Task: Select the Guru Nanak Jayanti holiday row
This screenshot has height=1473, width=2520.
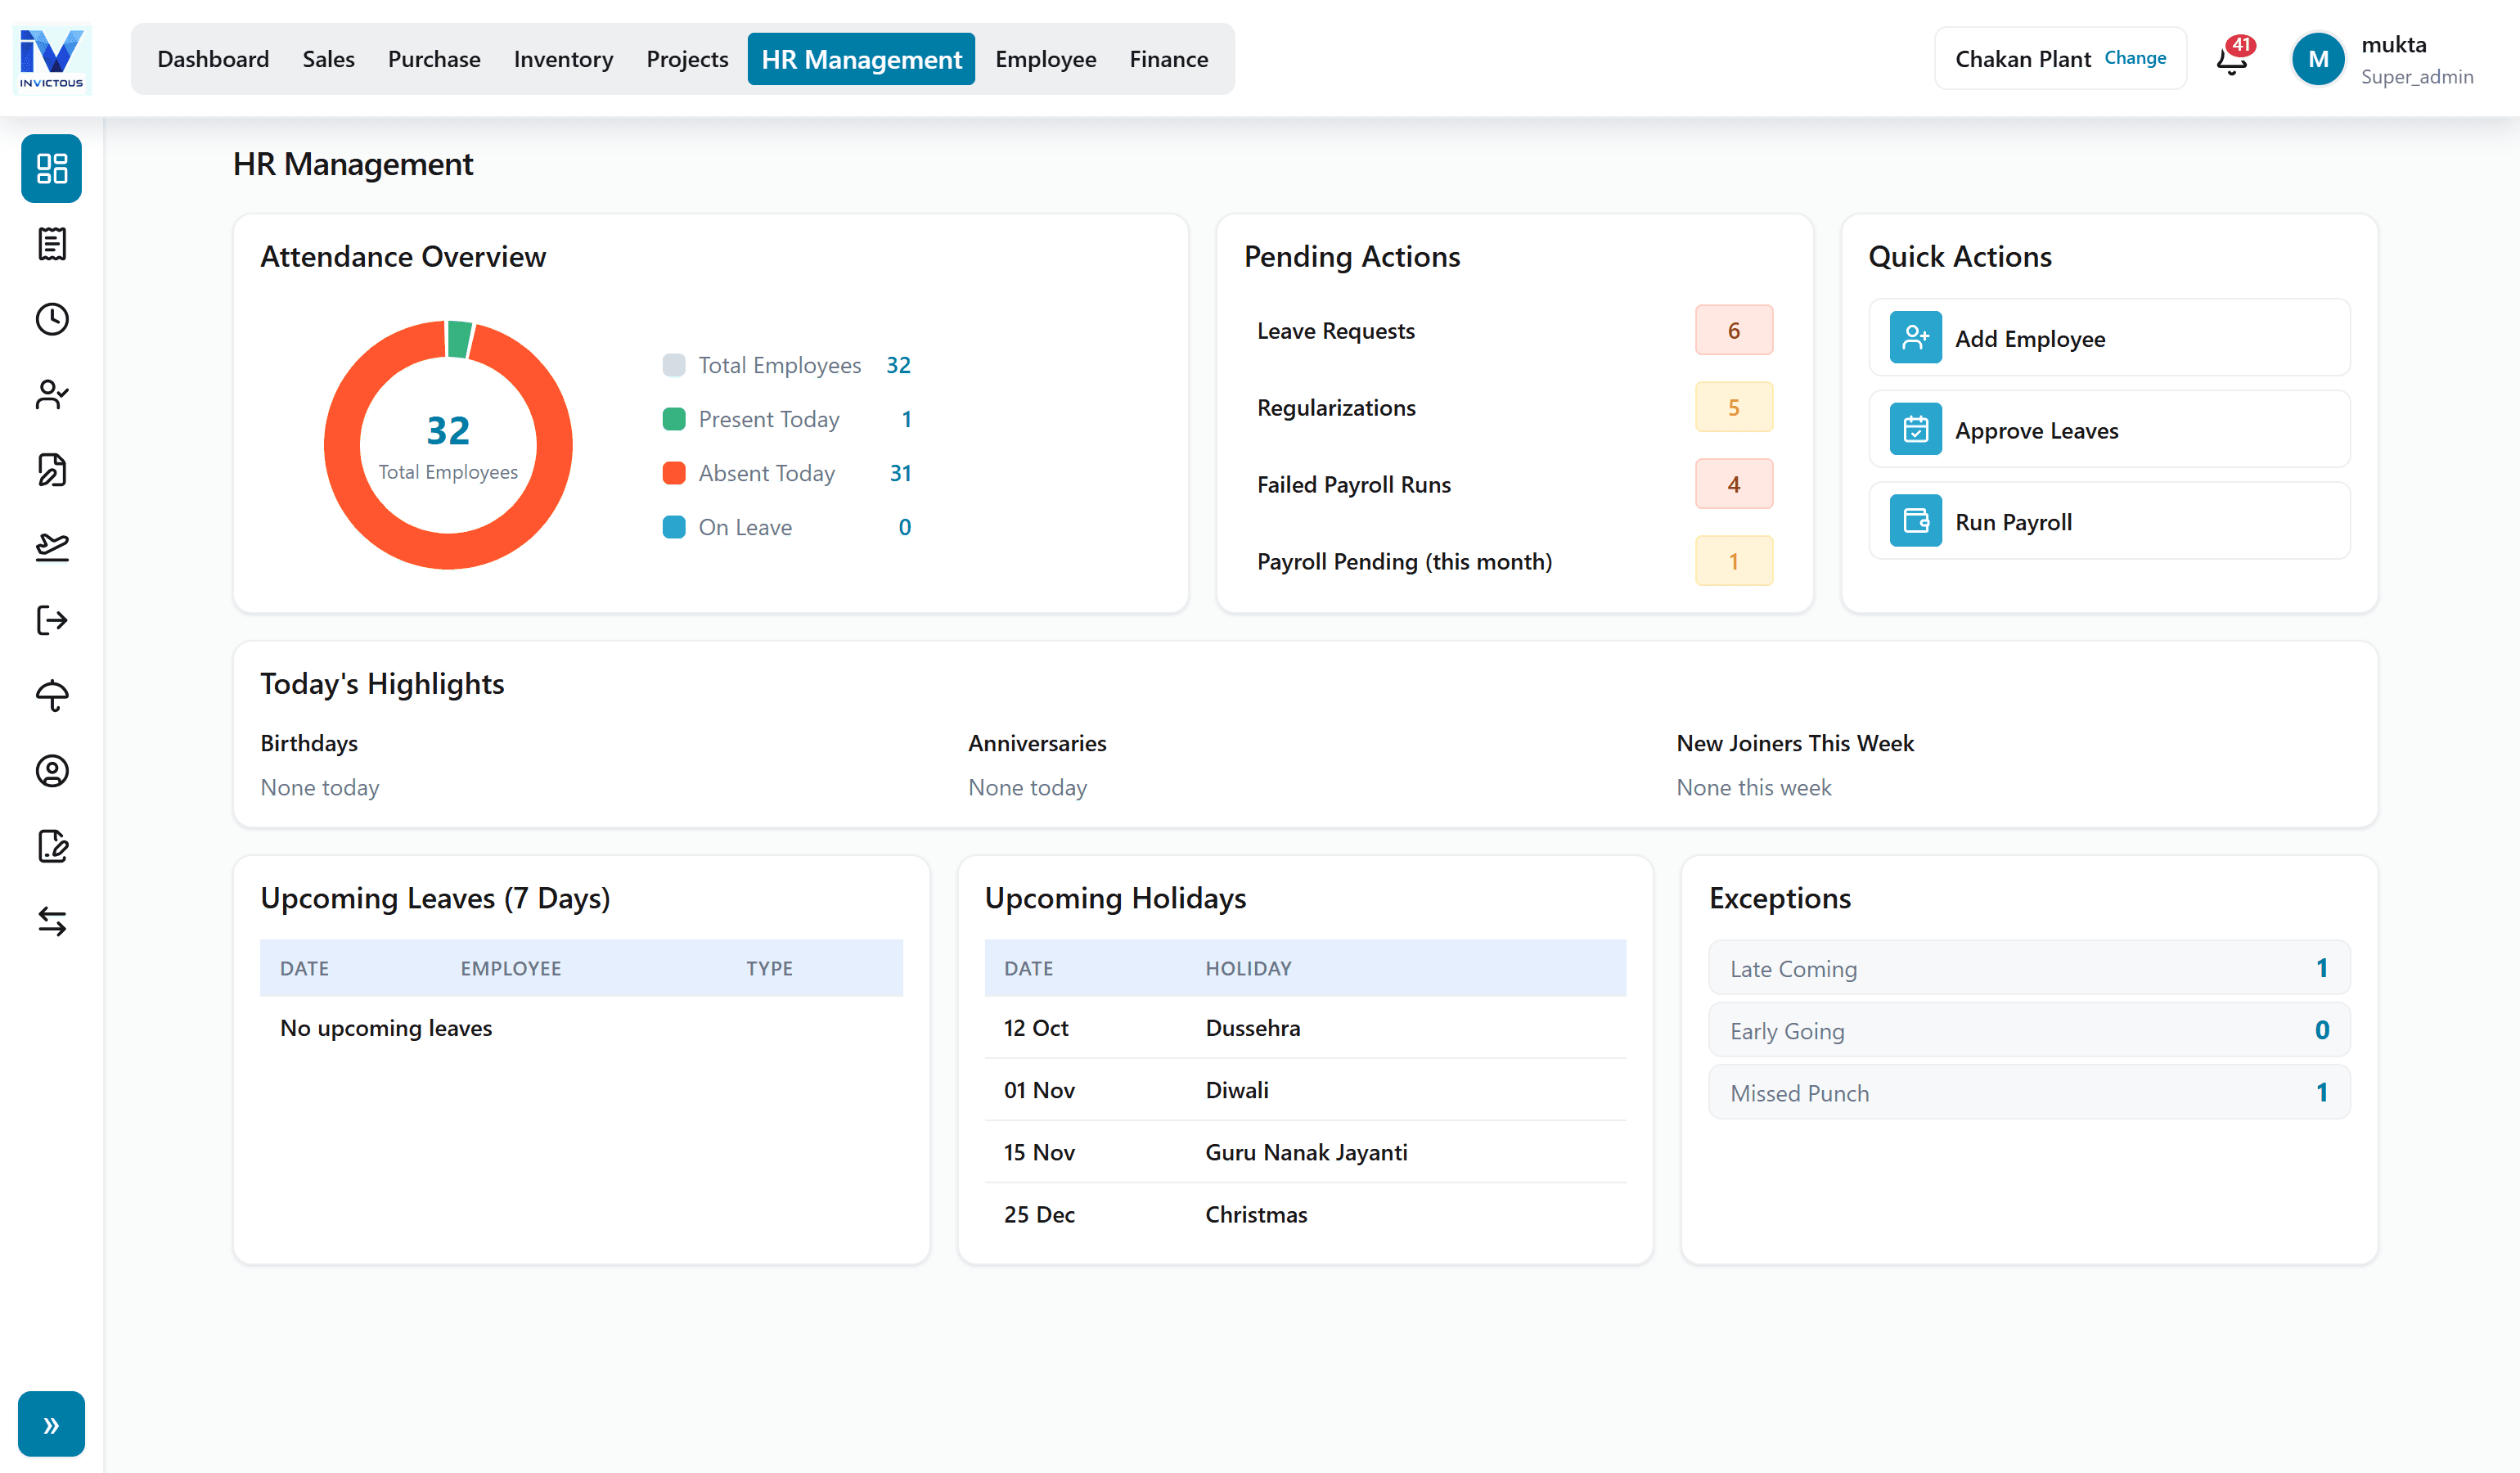Action: (1305, 1152)
